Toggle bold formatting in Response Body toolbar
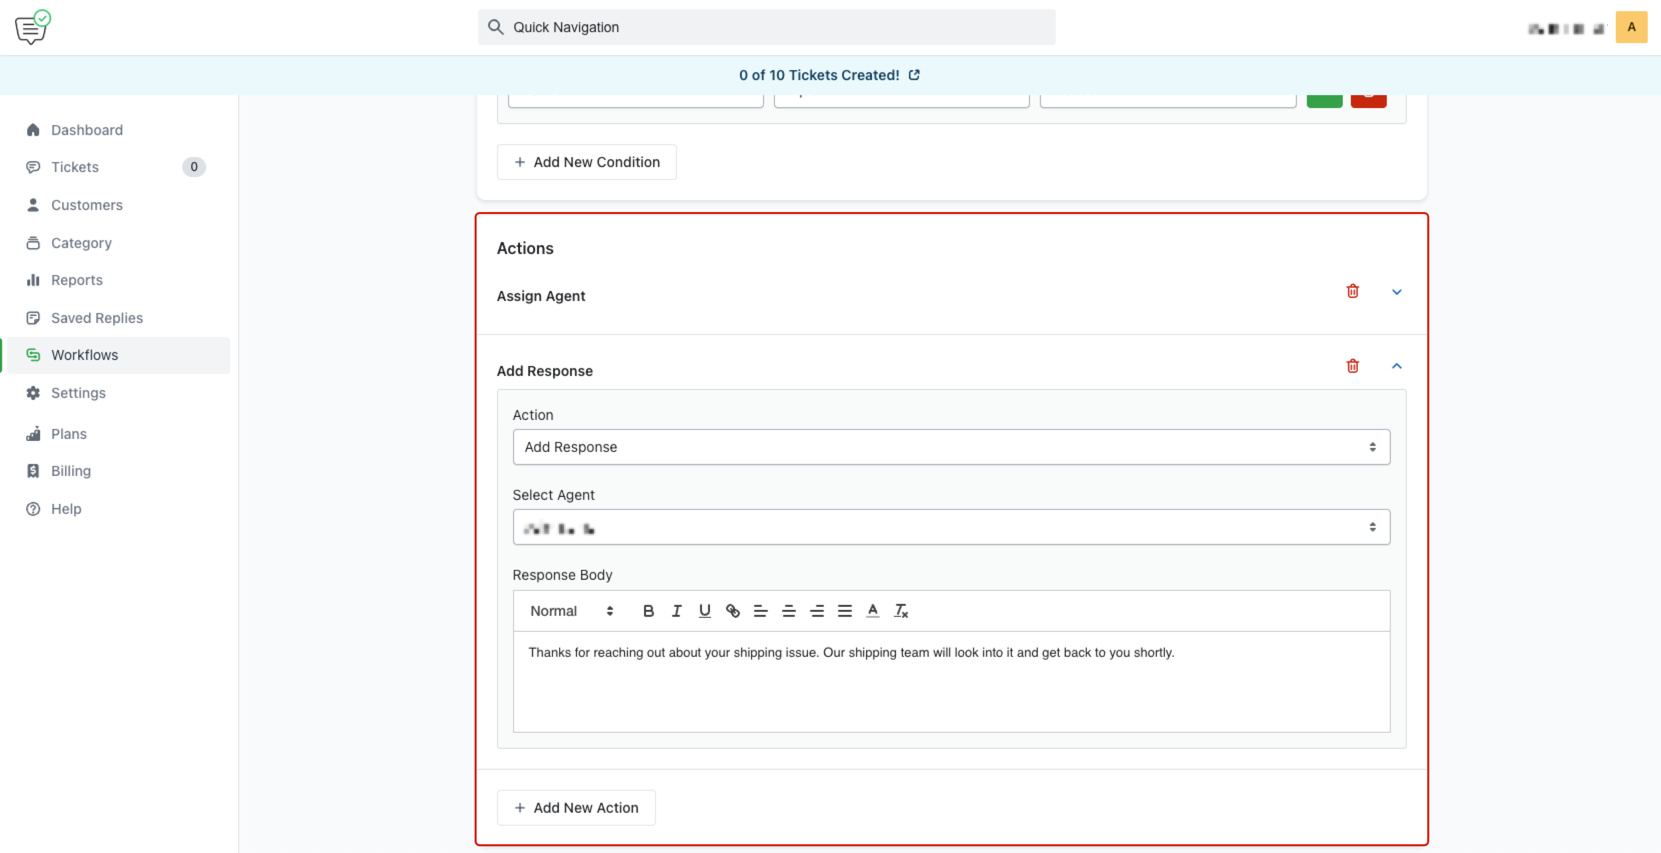Screen dimensions: 1661x853 coord(648,611)
